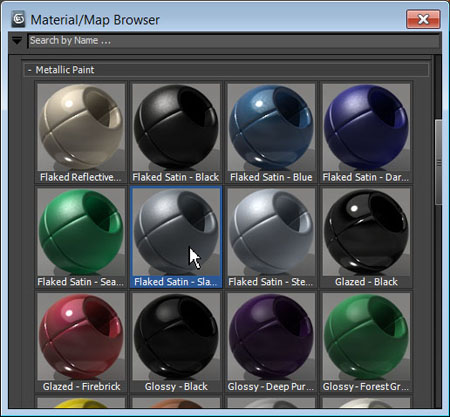
Task: Open the browser options dropdown arrow
Action: point(17,41)
